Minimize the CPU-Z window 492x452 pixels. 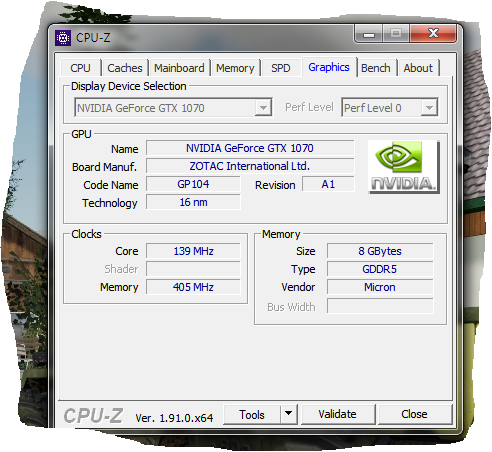point(369,34)
